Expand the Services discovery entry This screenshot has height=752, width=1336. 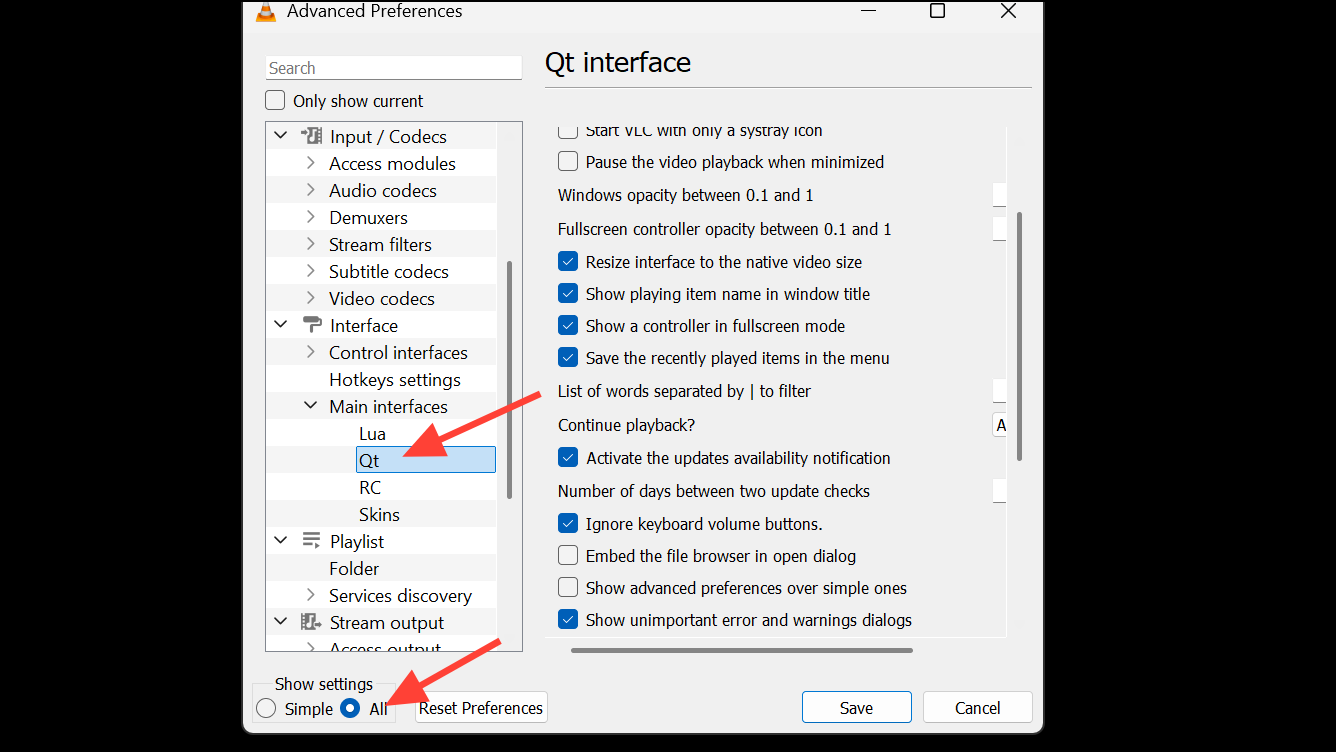click(x=310, y=595)
